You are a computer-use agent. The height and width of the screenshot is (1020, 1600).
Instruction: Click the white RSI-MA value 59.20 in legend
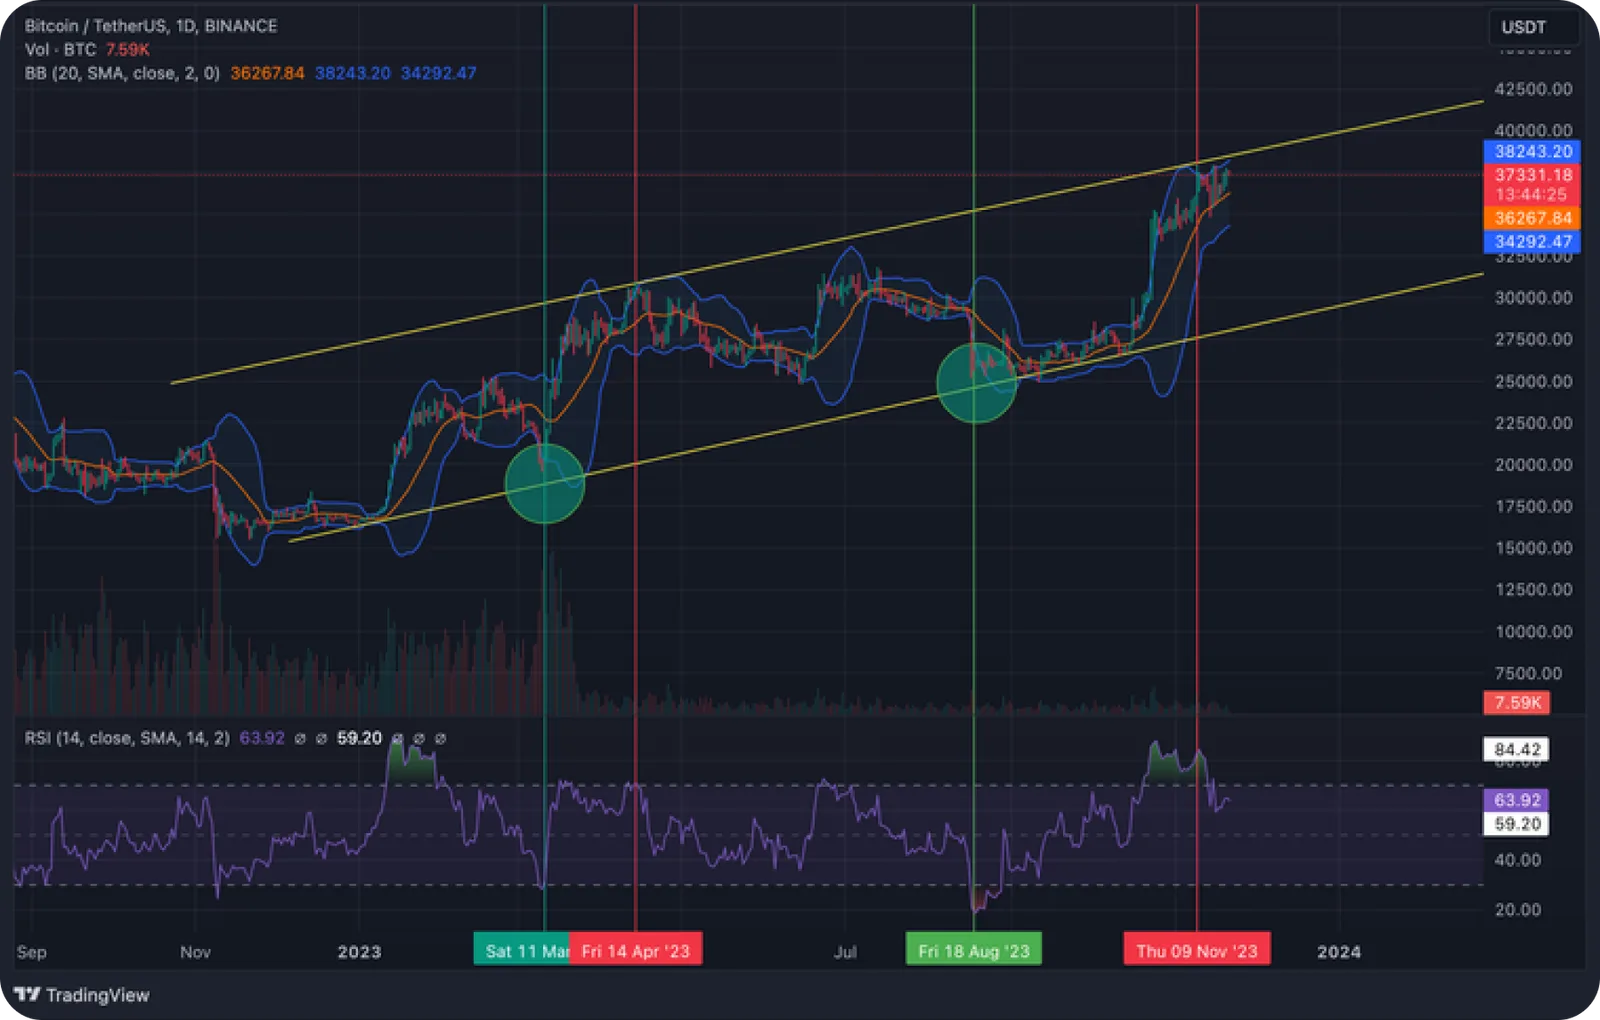pos(359,738)
